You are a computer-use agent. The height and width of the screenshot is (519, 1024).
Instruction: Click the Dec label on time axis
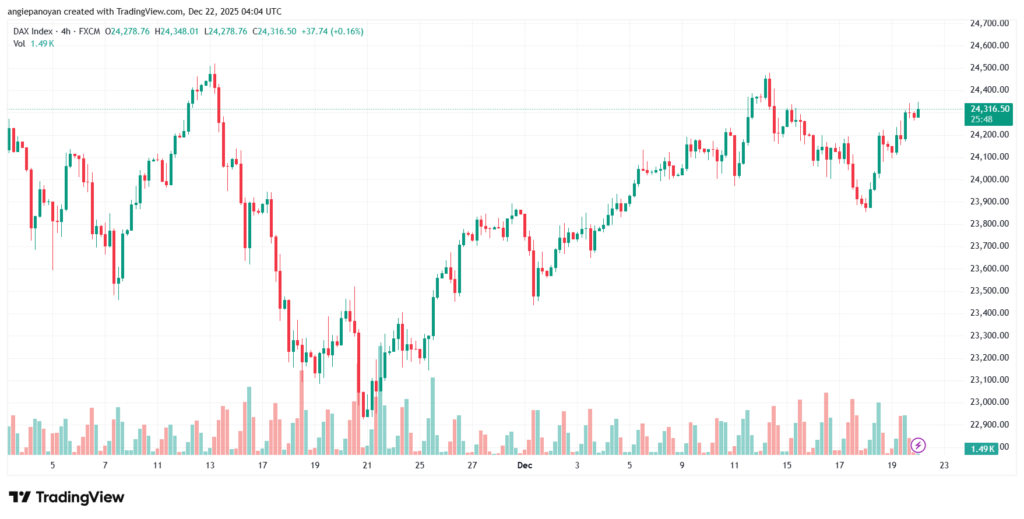(x=523, y=466)
